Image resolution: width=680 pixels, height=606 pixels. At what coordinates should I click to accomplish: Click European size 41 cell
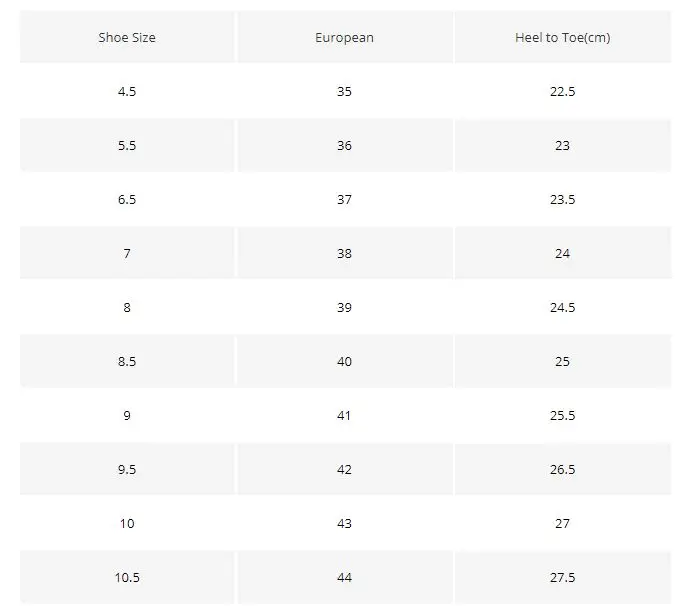point(345,415)
